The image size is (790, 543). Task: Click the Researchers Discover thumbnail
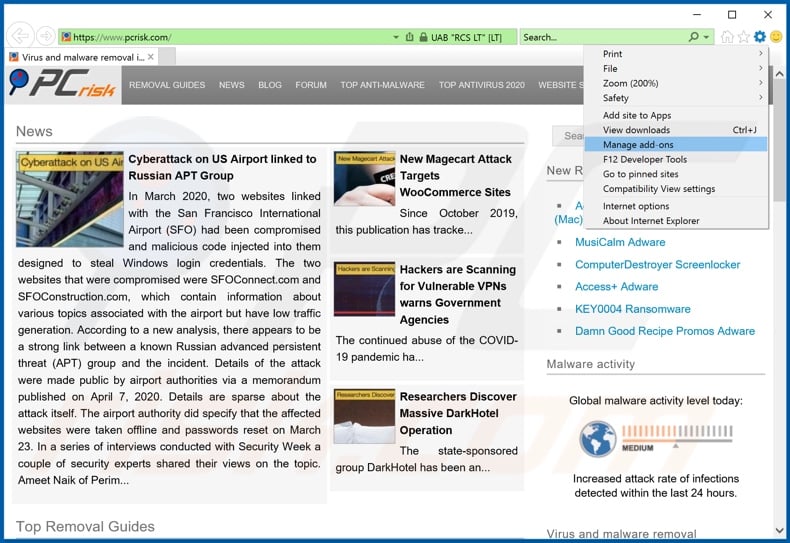(365, 416)
